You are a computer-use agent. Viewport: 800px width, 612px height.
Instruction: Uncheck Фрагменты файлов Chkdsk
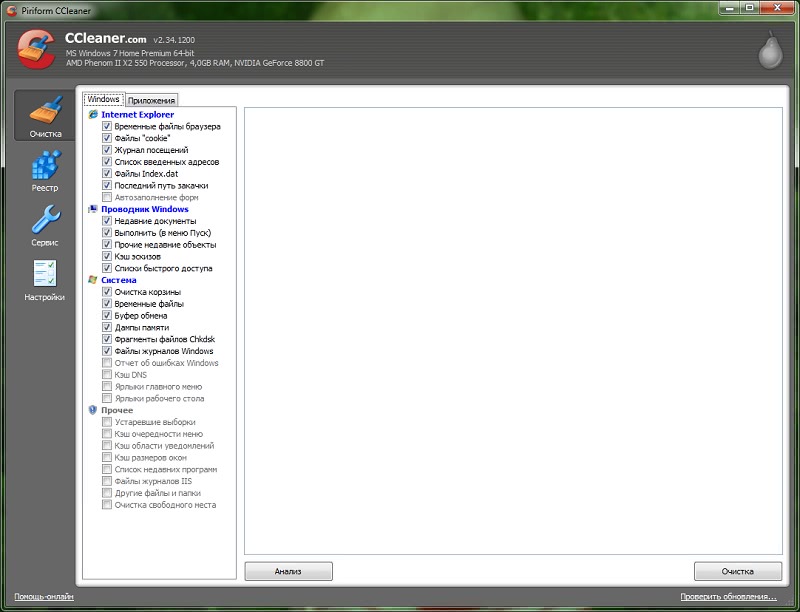[x=107, y=339]
